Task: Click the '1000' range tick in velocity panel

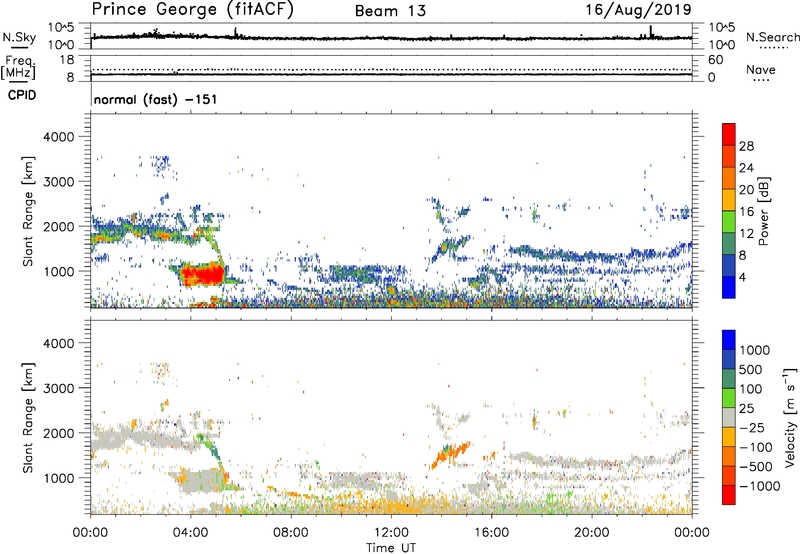Action: pyautogui.click(x=58, y=478)
